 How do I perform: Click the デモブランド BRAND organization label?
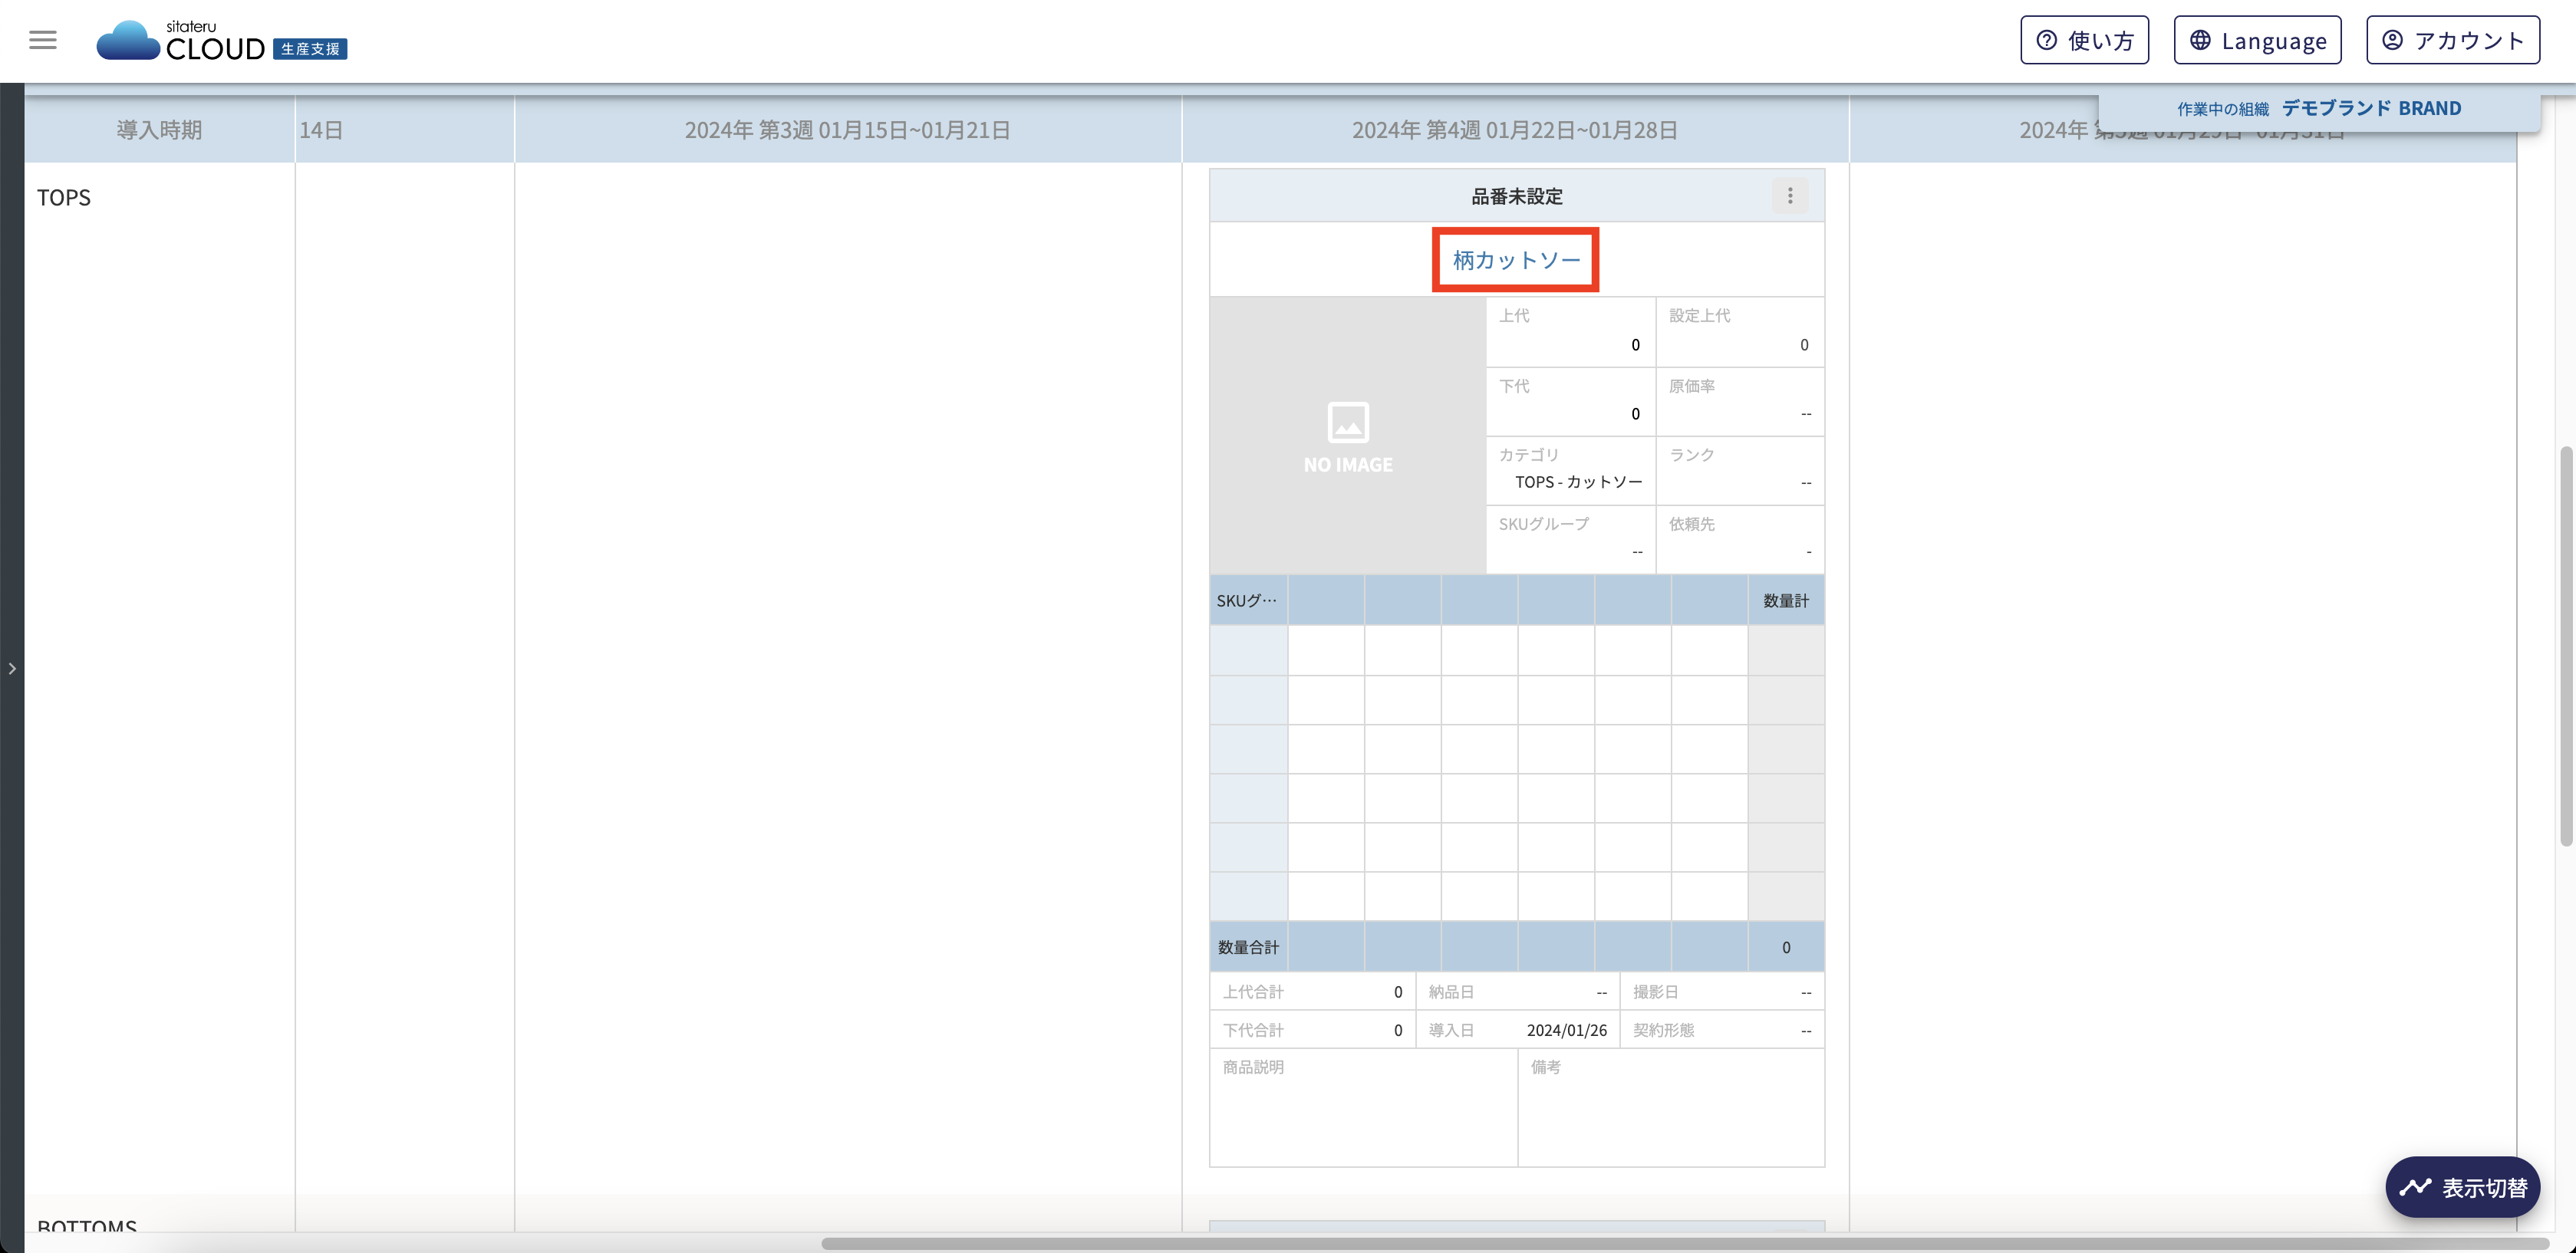coord(2371,108)
